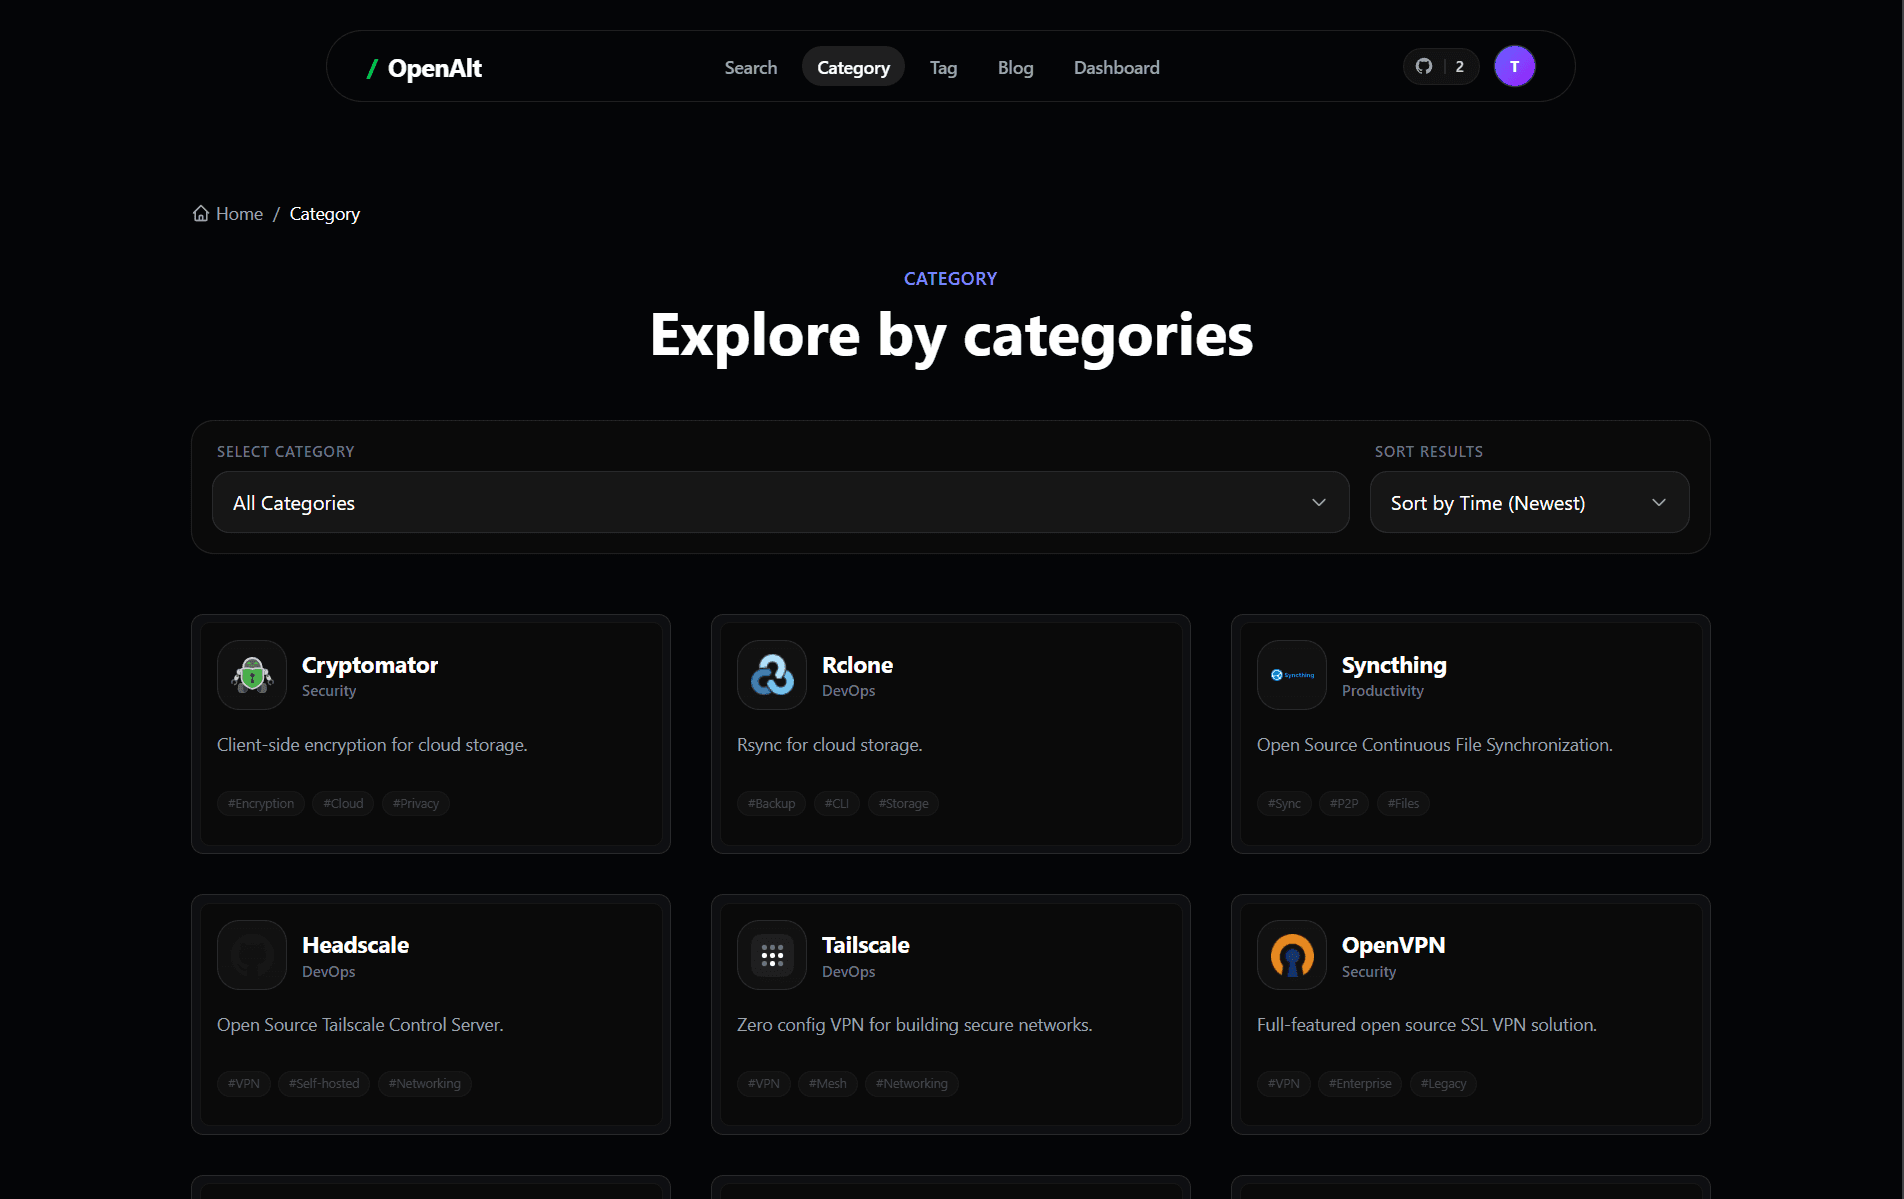Switch to the Tag nav item
This screenshot has height=1199, width=1904.
pyautogui.click(x=943, y=67)
